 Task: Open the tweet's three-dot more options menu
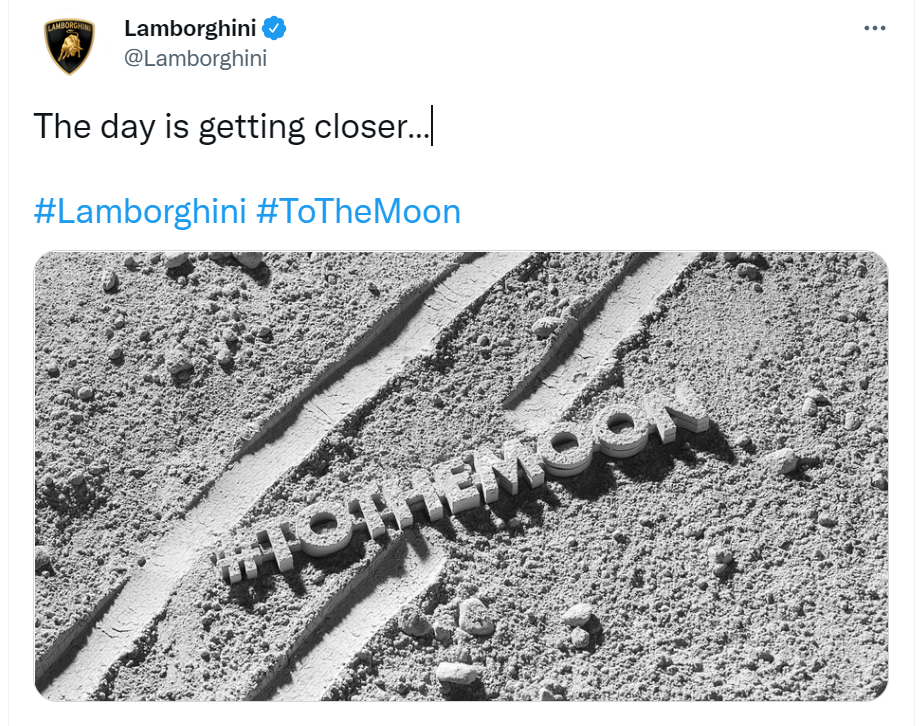(x=874, y=28)
